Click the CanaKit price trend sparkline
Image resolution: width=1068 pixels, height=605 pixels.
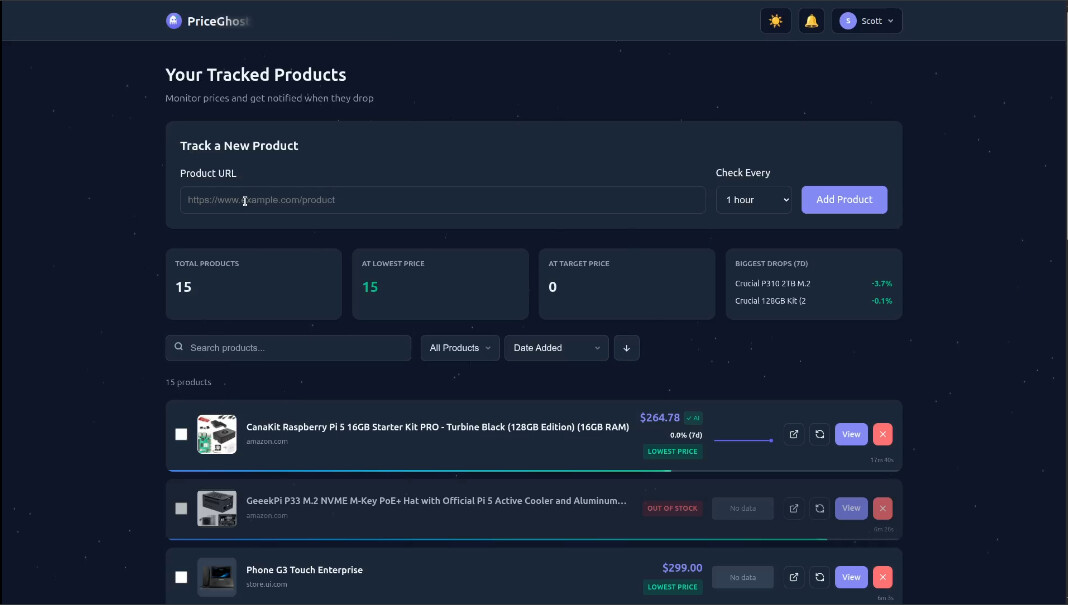743,439
